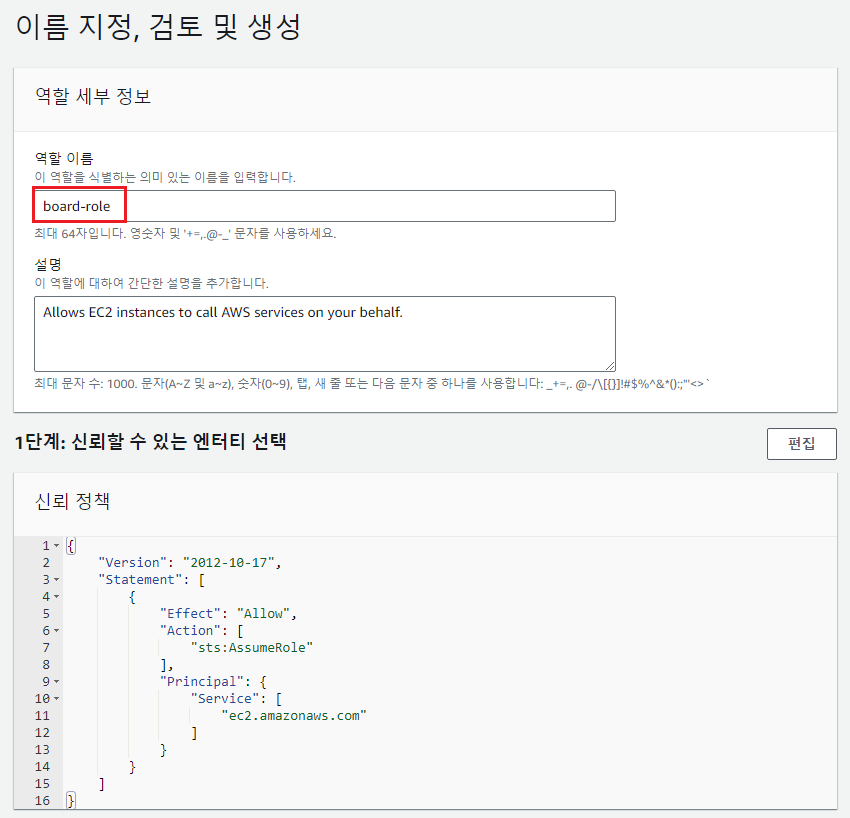The width and height of the screenshot is (850, 818).
Task: Click the 1단계: 신뢰할 수 있는 엔터티 선택 heading
Action: pyautogui.click(x=151, y=441)
